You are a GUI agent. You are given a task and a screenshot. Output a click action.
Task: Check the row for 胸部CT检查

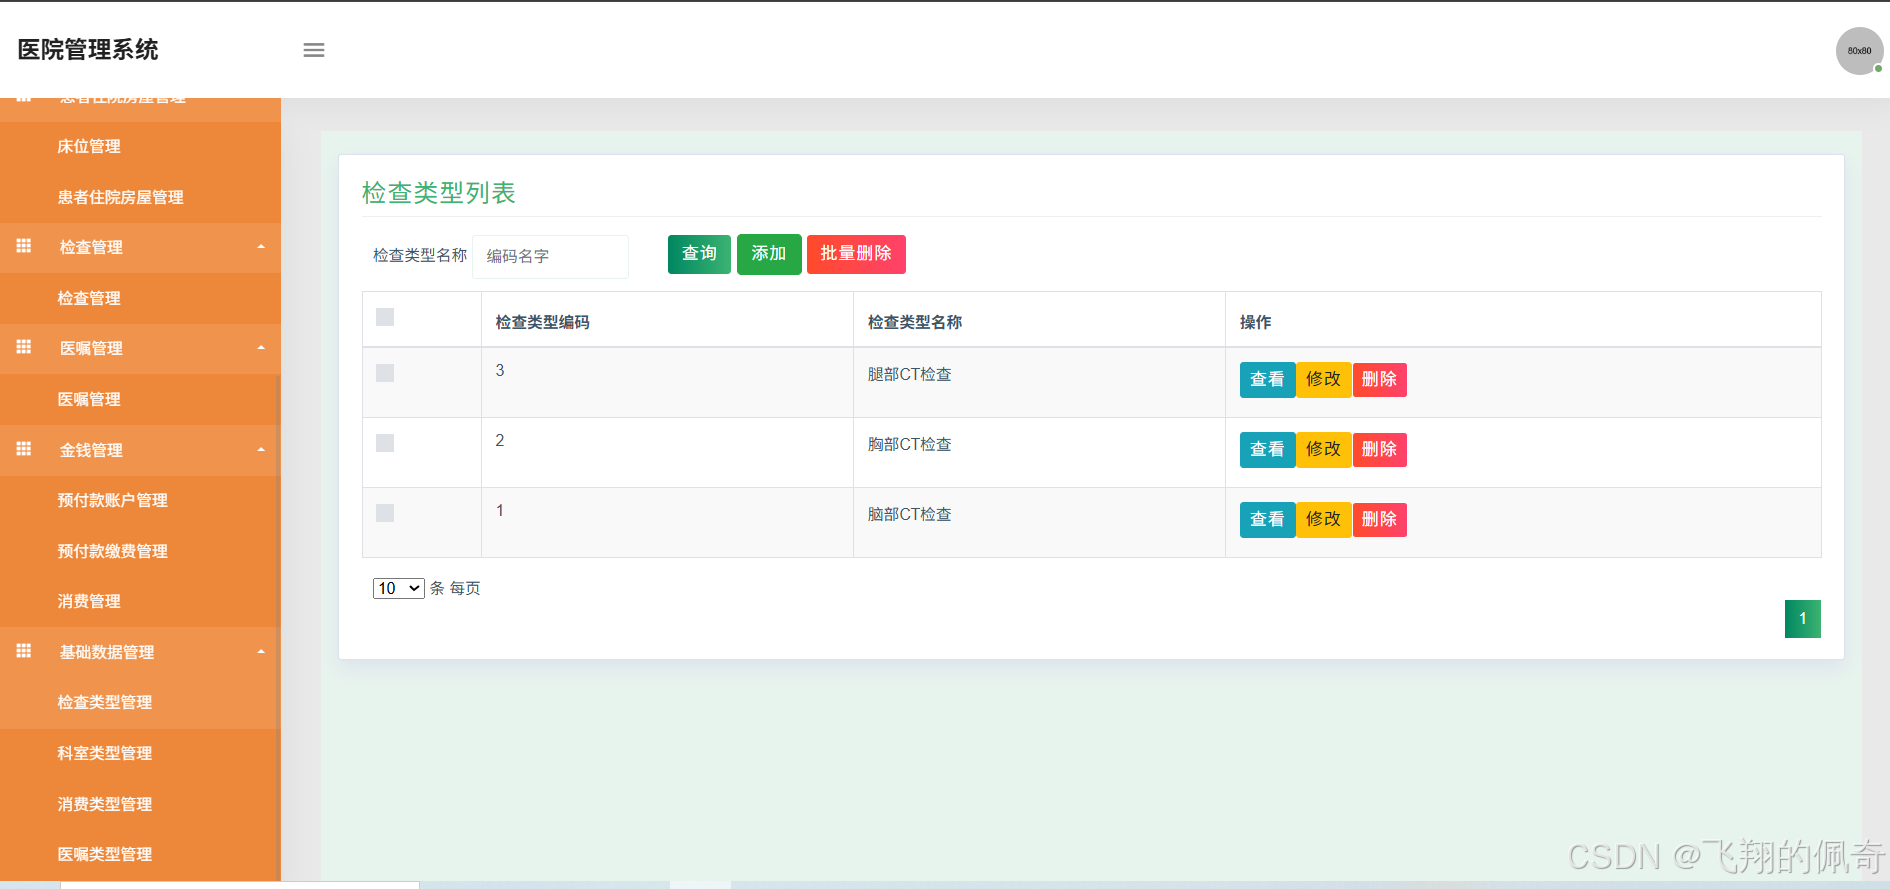click(385, 443)
